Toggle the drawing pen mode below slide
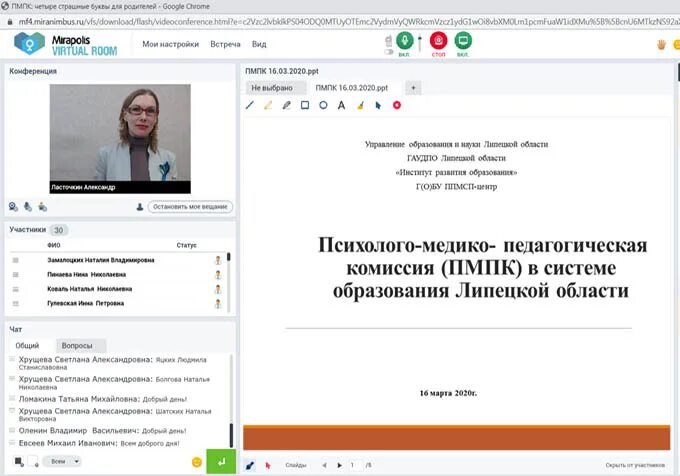Screen dimensions: 680x476 pyautogui.click(x=250, y=465)
